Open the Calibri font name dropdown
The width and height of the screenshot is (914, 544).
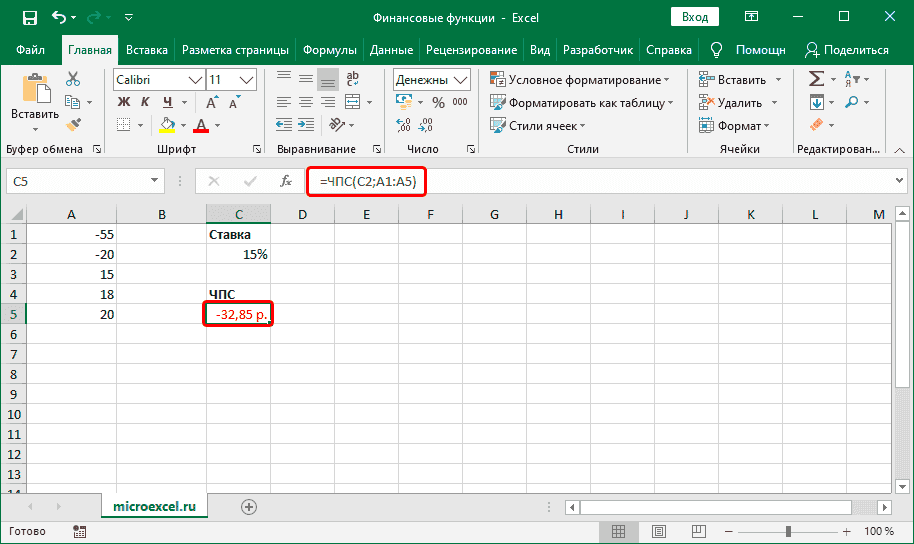coord(196,80)
